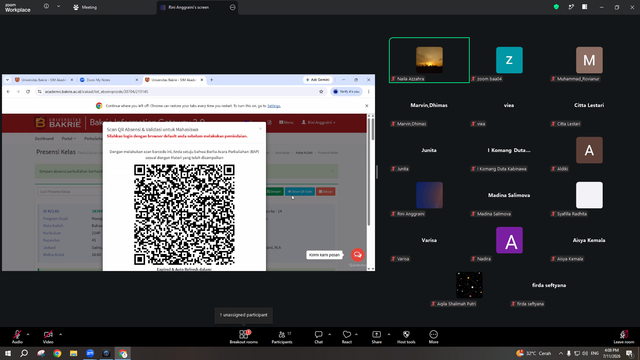The height and width of the screenshot is (360, 640).
Task: Open Rini Anggraini user dropdown on Bakrie site
Action: 318,122
